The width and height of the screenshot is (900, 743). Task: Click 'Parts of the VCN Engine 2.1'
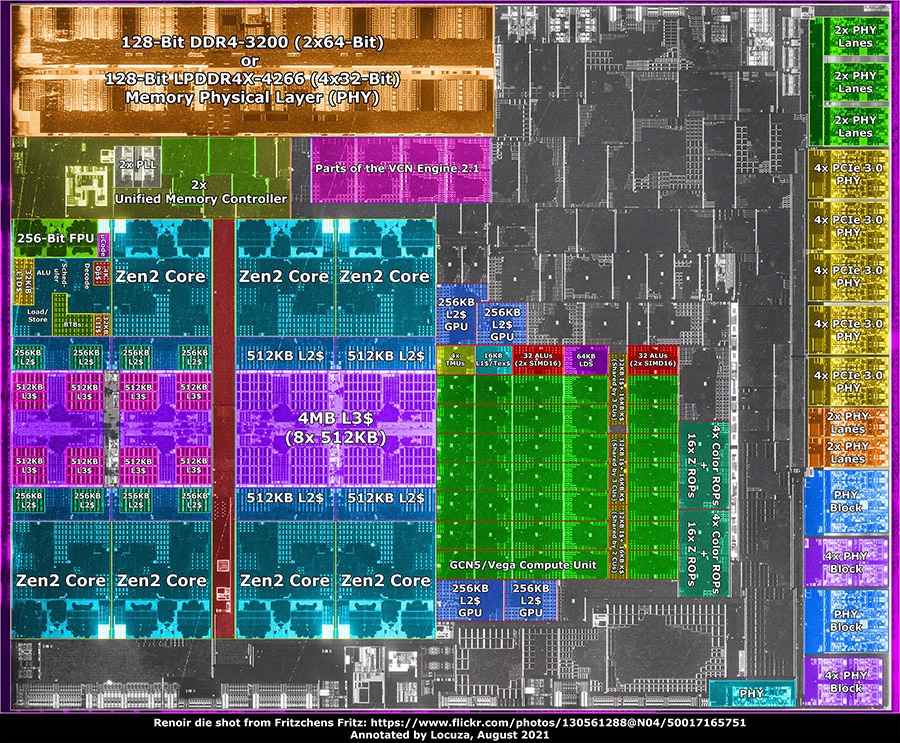coord(397,168)
